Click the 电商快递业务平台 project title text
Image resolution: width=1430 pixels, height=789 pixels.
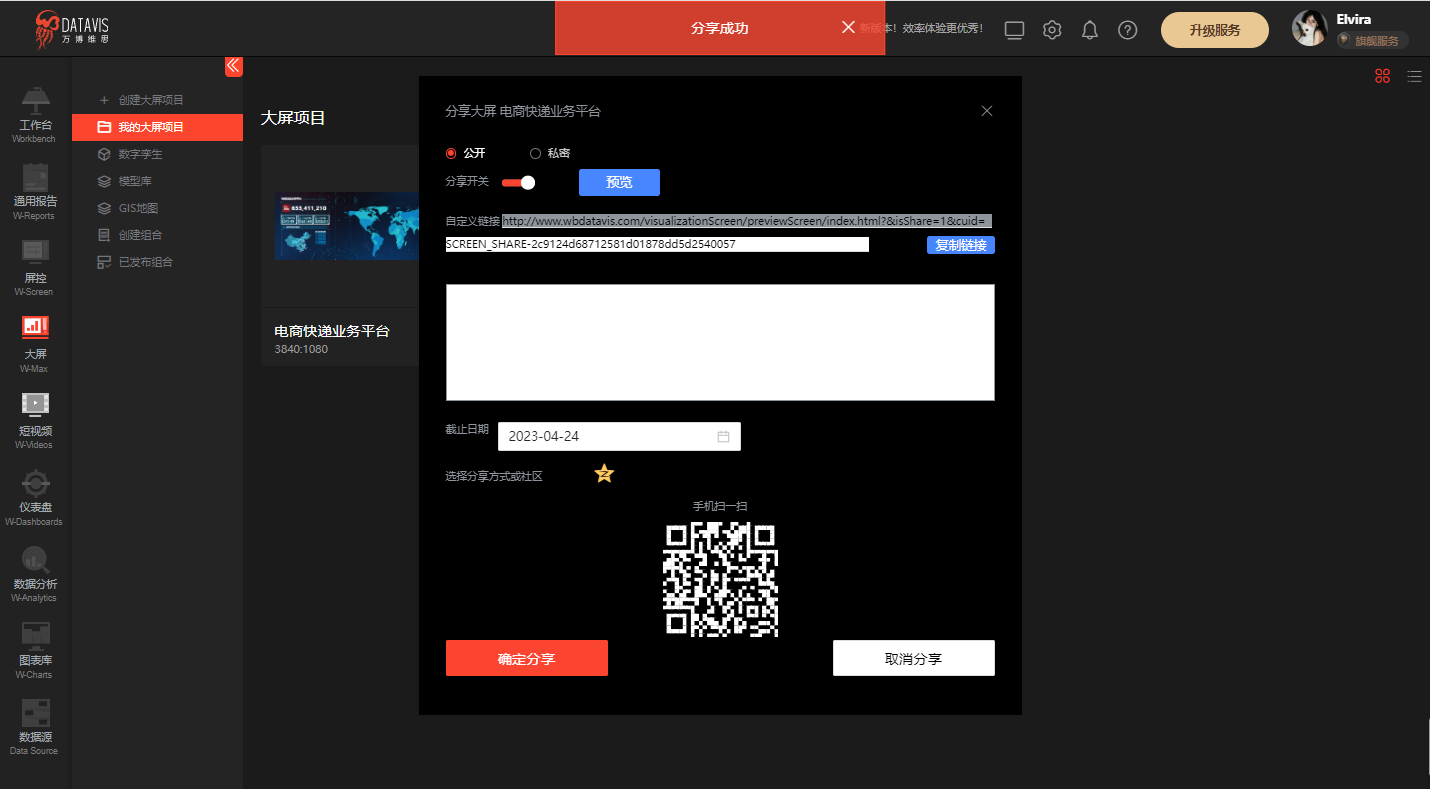pos(331,331)
